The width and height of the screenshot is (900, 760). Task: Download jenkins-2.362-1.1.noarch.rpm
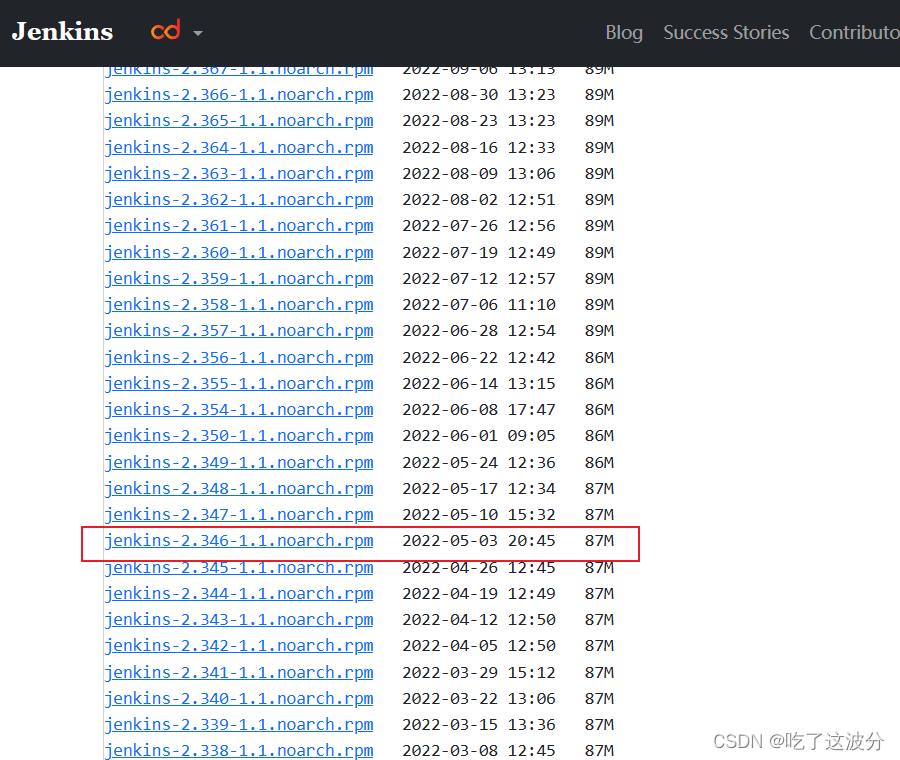tap(239, 200)
